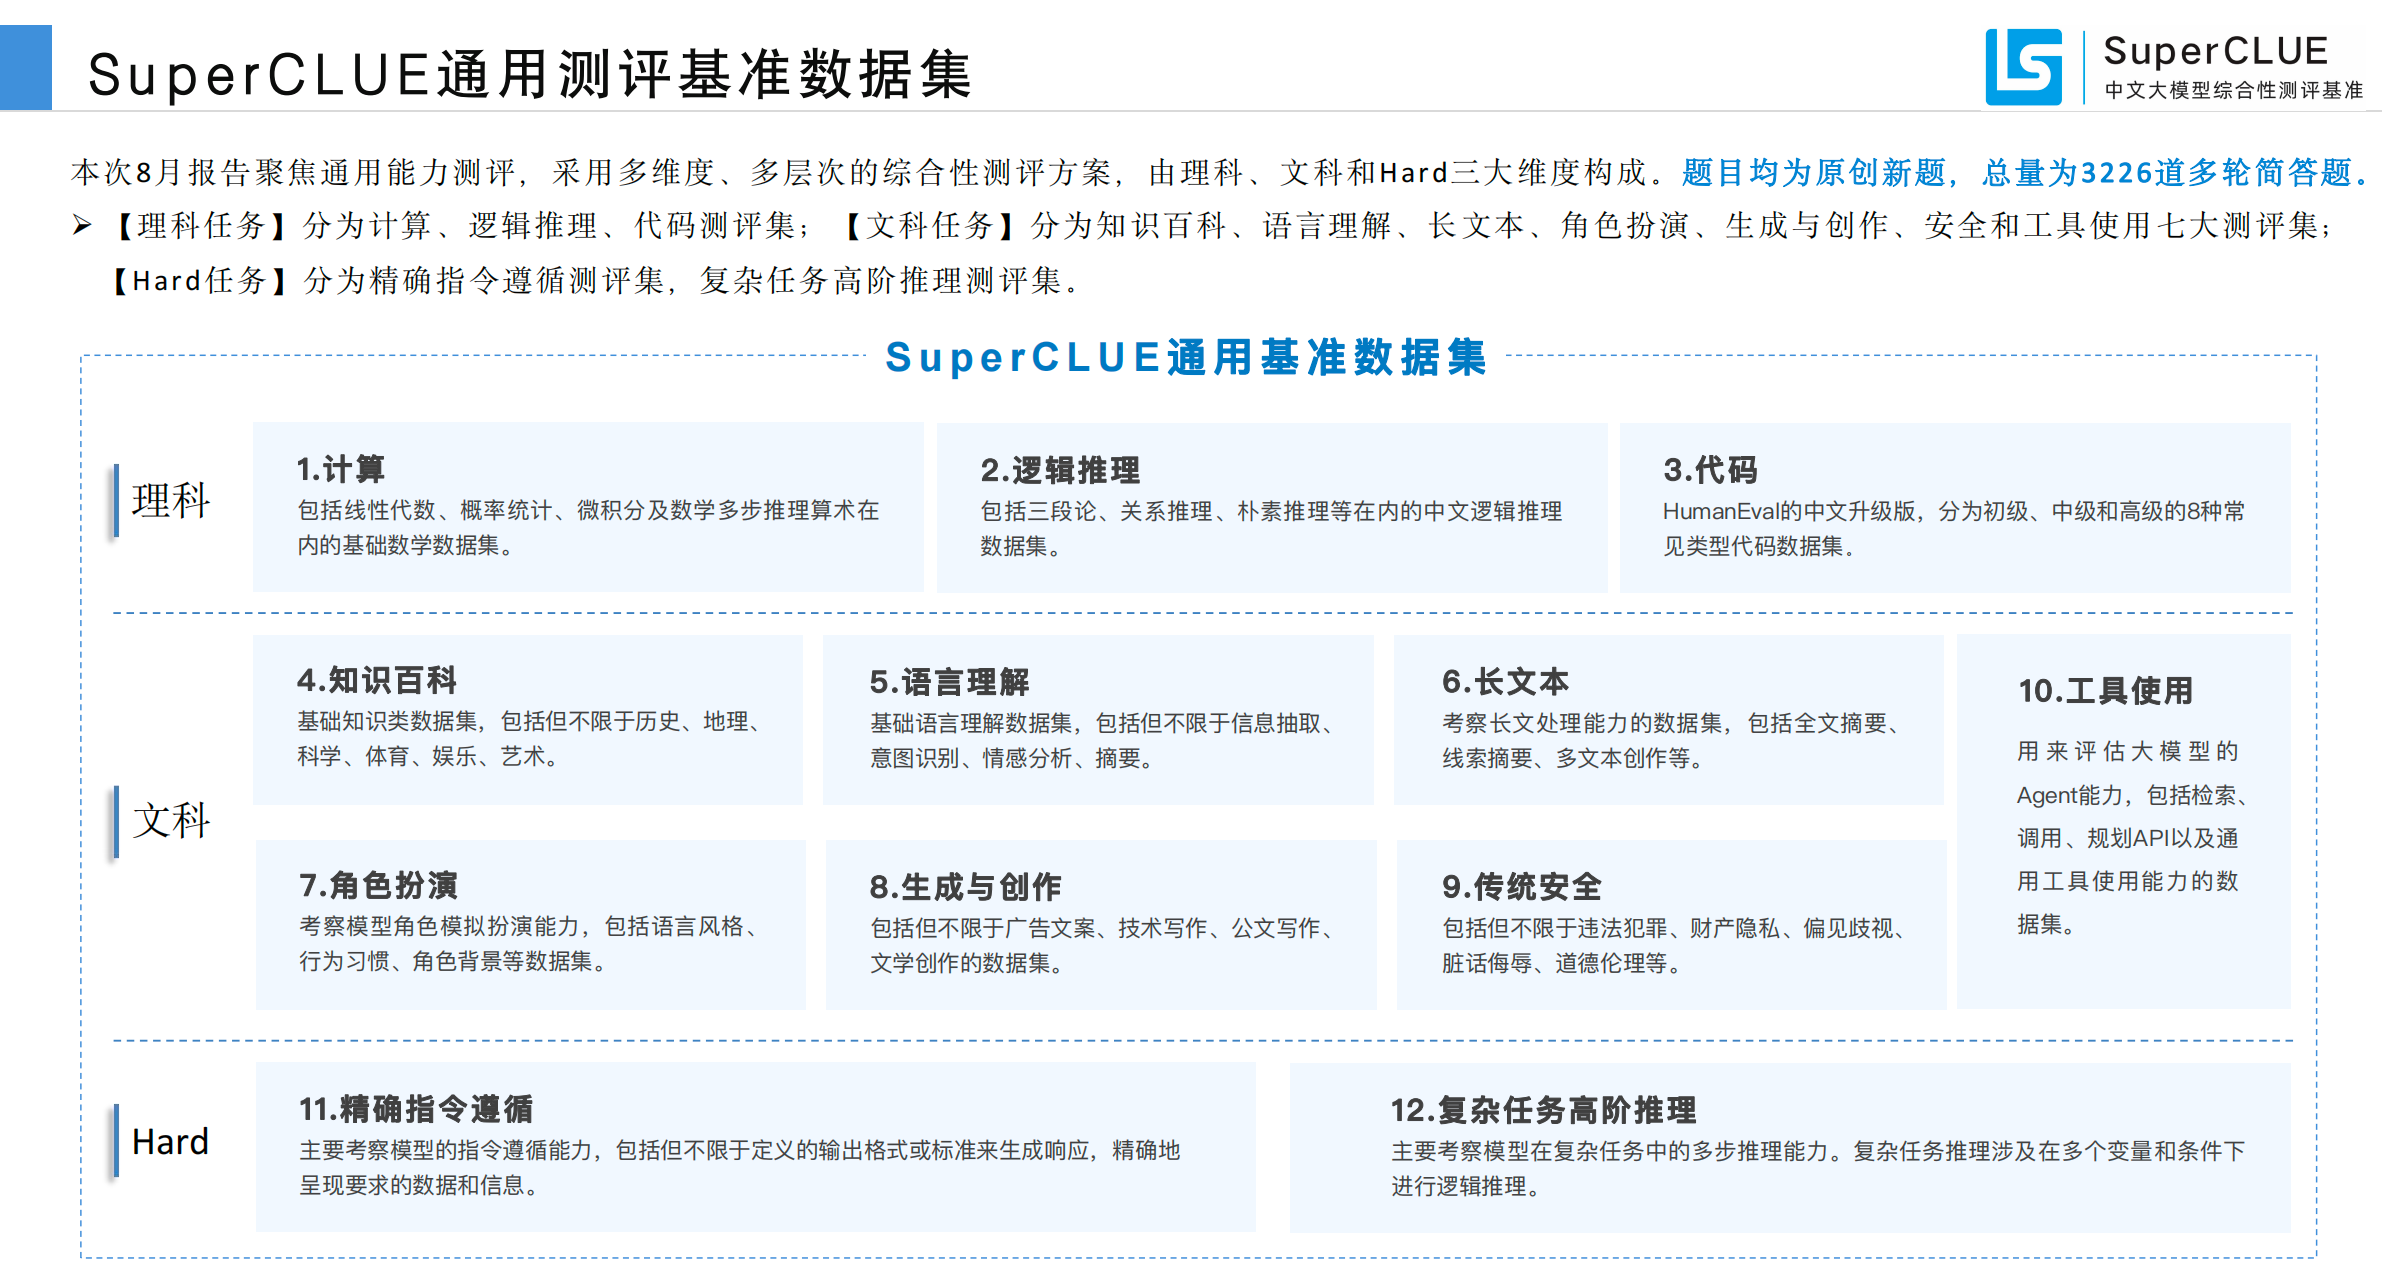Screen dimensions: 2382x1276
Task: Click the blue square beside the slide title
Action: (25, 67)
